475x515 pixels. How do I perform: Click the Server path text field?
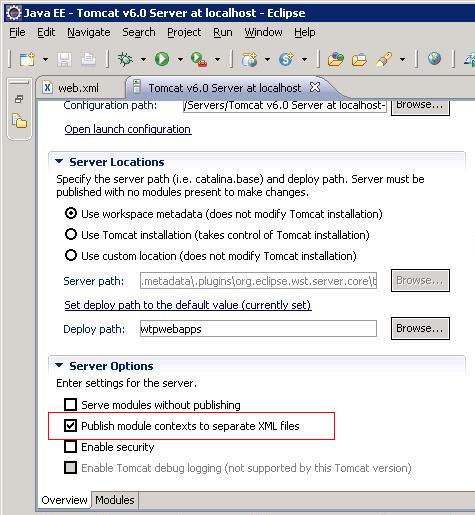[258, 281]
